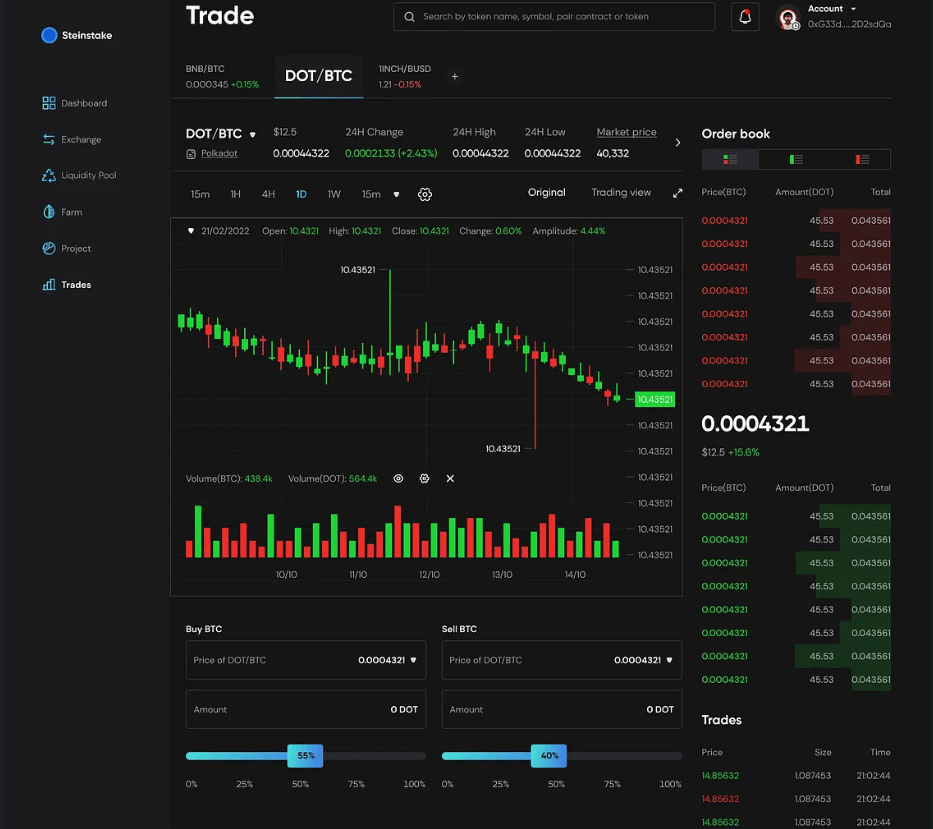Open volume indicator settings gear
Image resolution: width=933 pixels, height=829 pixels.
(424, 479)
